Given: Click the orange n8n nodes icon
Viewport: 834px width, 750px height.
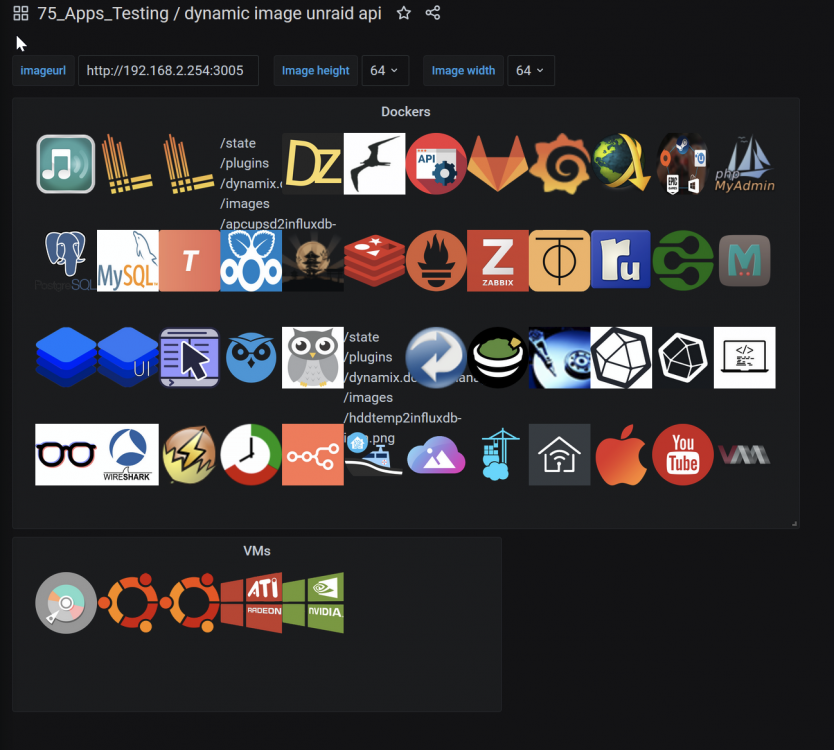Looking at the screenshot, I should point(313,455).
